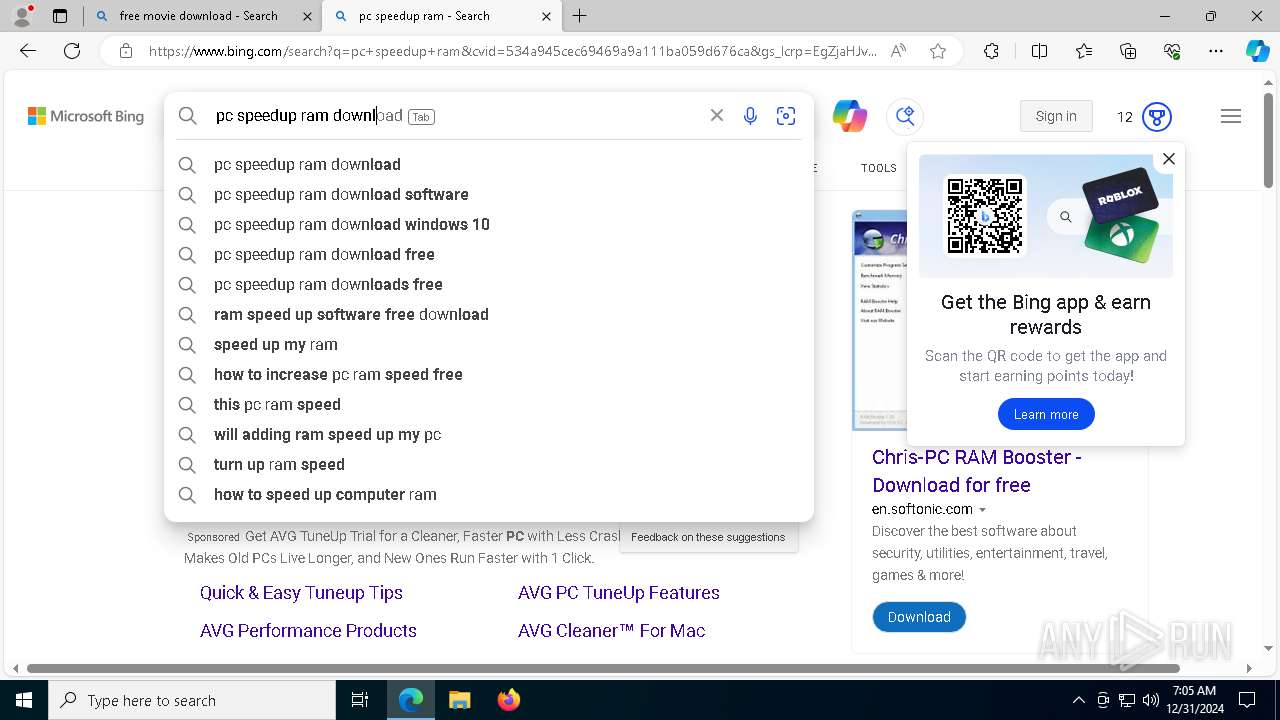1280x720 pixels.
Task: Open Favorites list icon
Action: coord(1084,51)
